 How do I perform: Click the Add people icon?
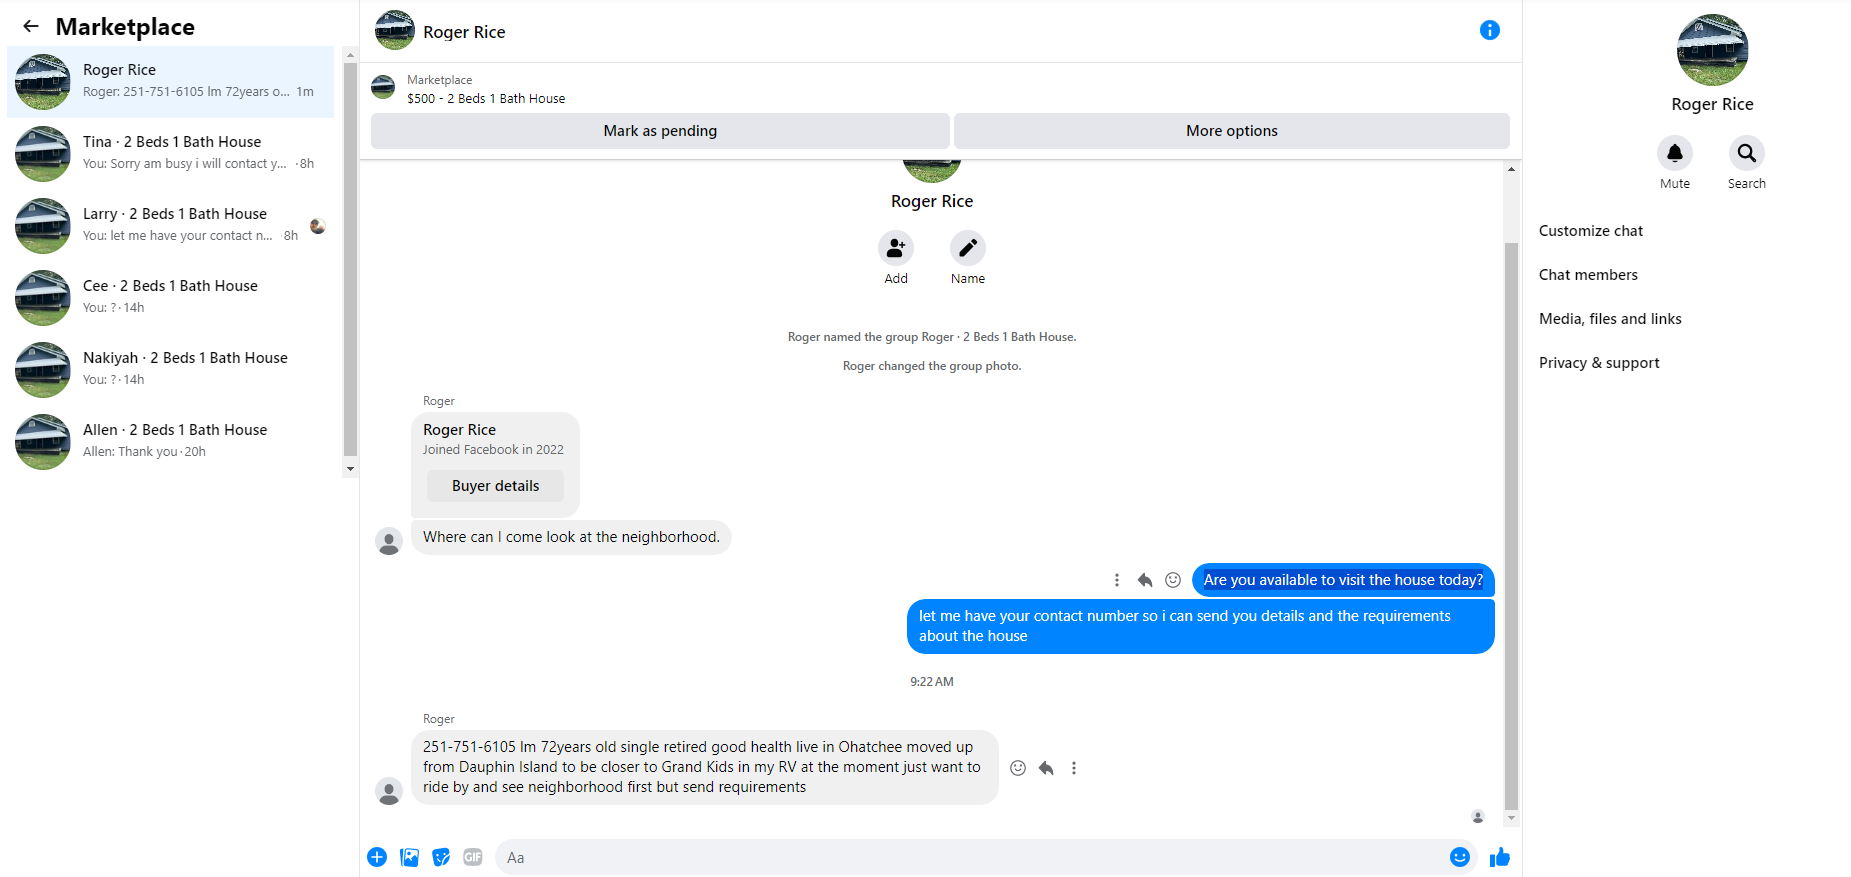(895, 248)
